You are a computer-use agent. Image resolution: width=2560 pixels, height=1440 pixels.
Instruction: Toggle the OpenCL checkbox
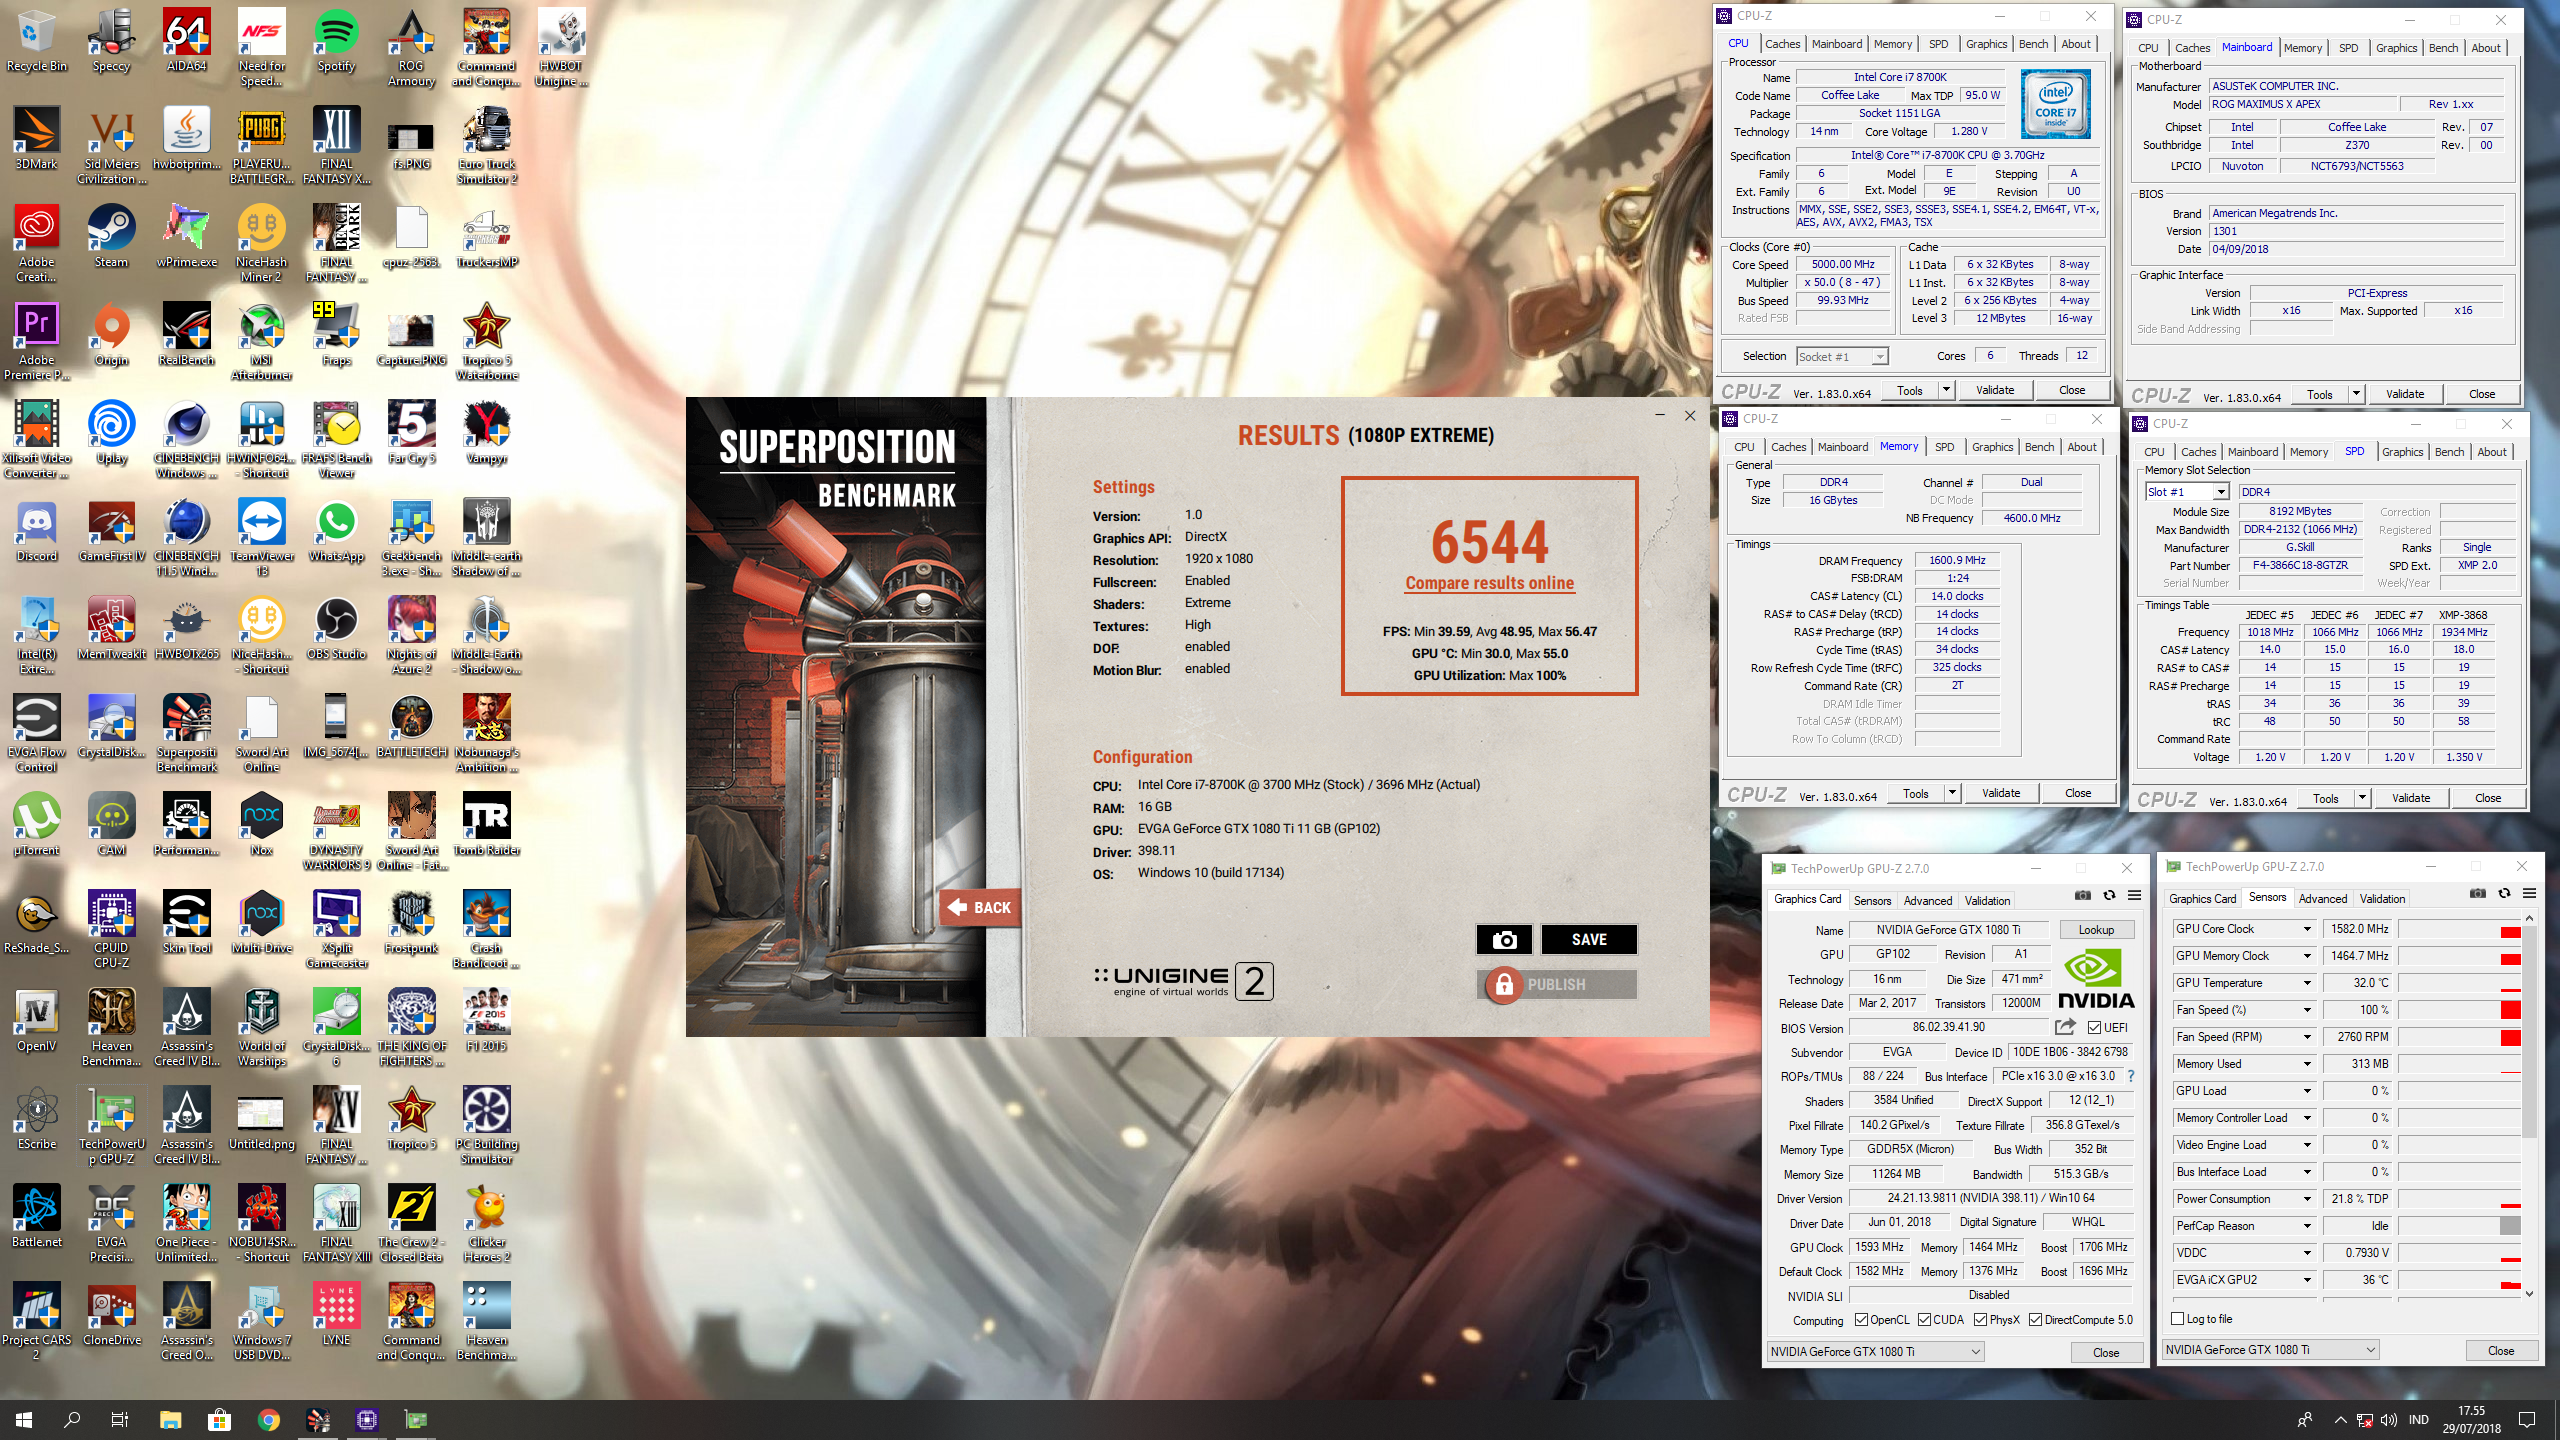pos(1862,1320)
